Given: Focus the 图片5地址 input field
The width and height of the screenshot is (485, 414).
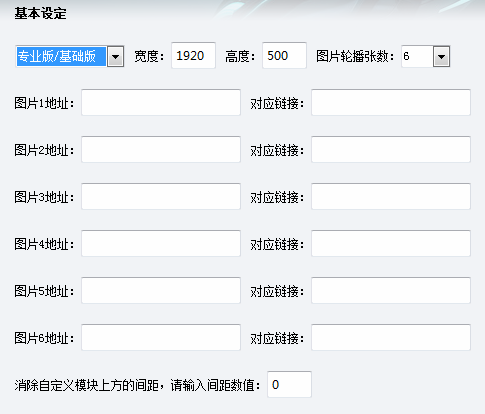Looking at the screenshot, I should [x=161, y=290].
